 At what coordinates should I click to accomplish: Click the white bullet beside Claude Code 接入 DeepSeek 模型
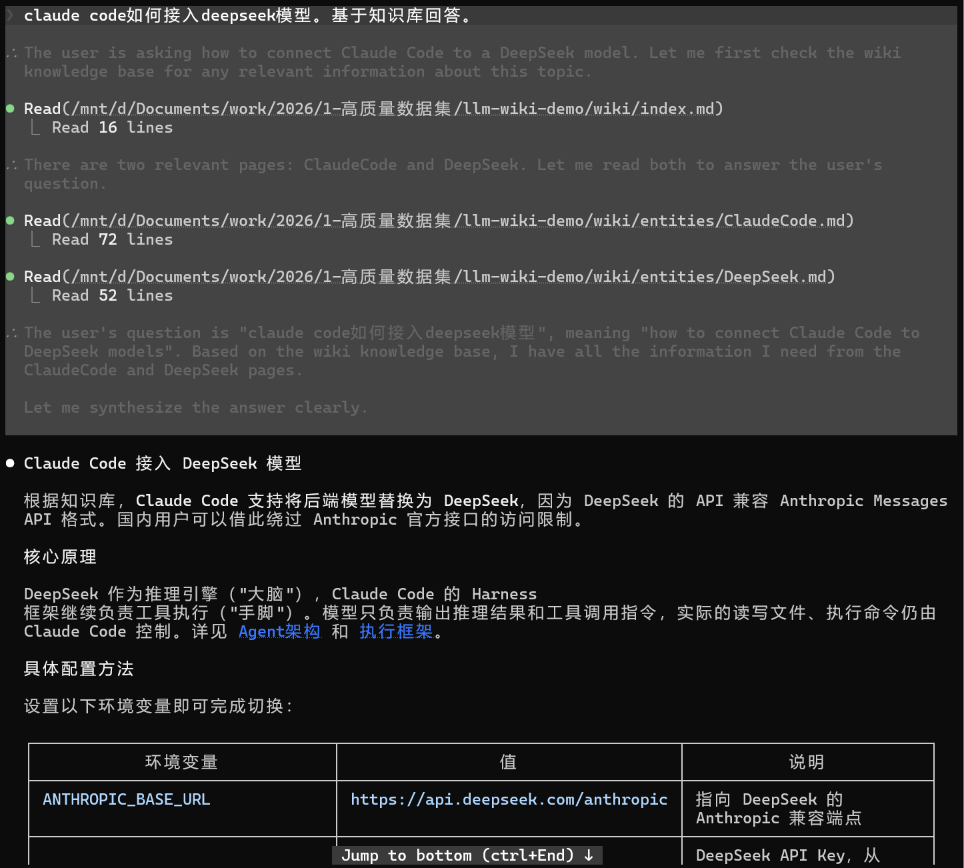pyautogui.click(x=10, y=464)
